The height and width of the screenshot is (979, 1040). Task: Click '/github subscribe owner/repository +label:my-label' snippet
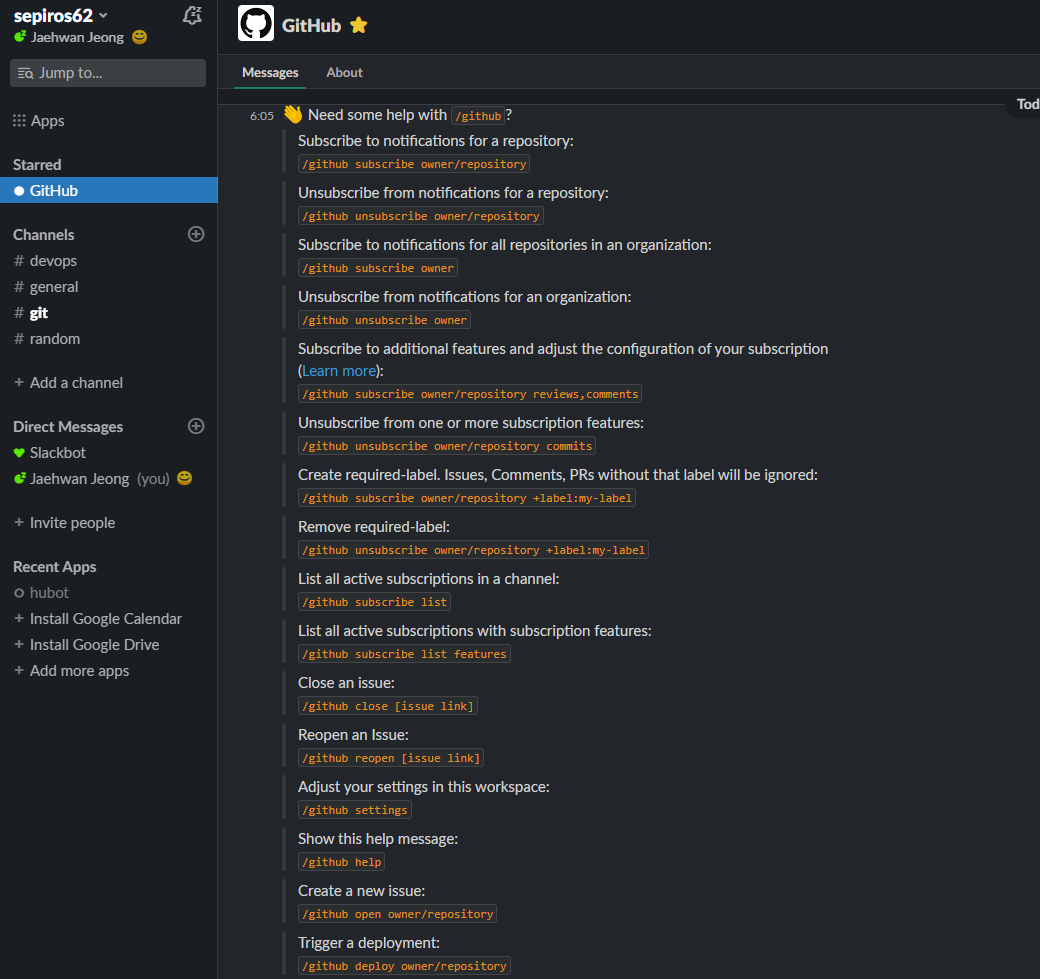click(467, 497)
